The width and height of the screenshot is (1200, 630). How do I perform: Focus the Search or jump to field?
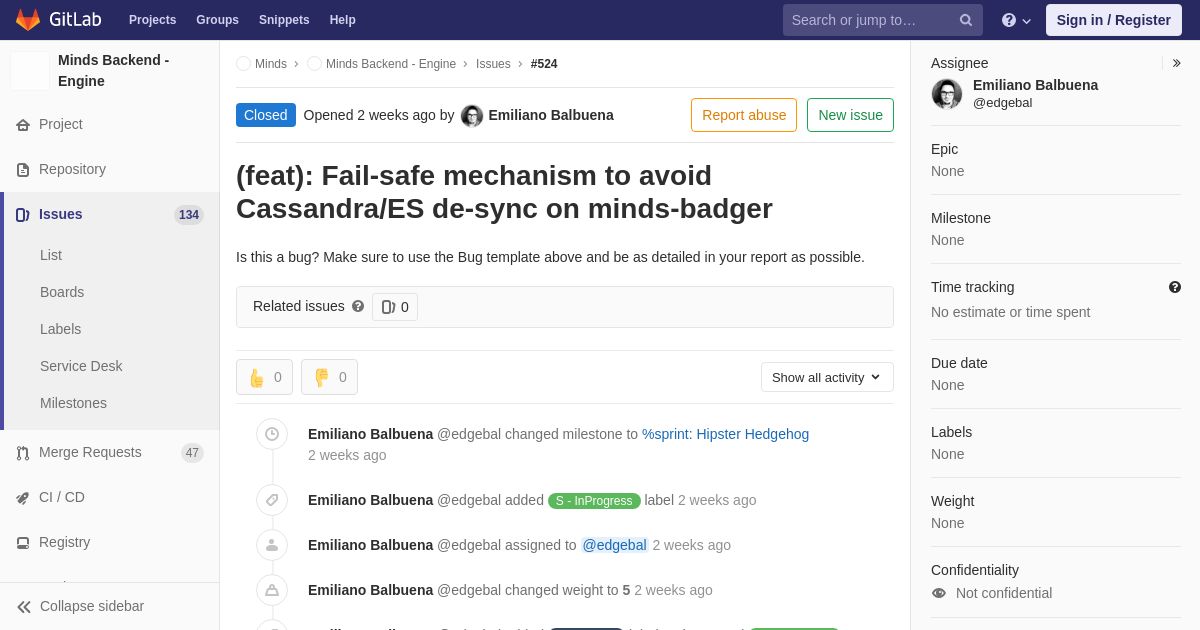click(870, 20)
